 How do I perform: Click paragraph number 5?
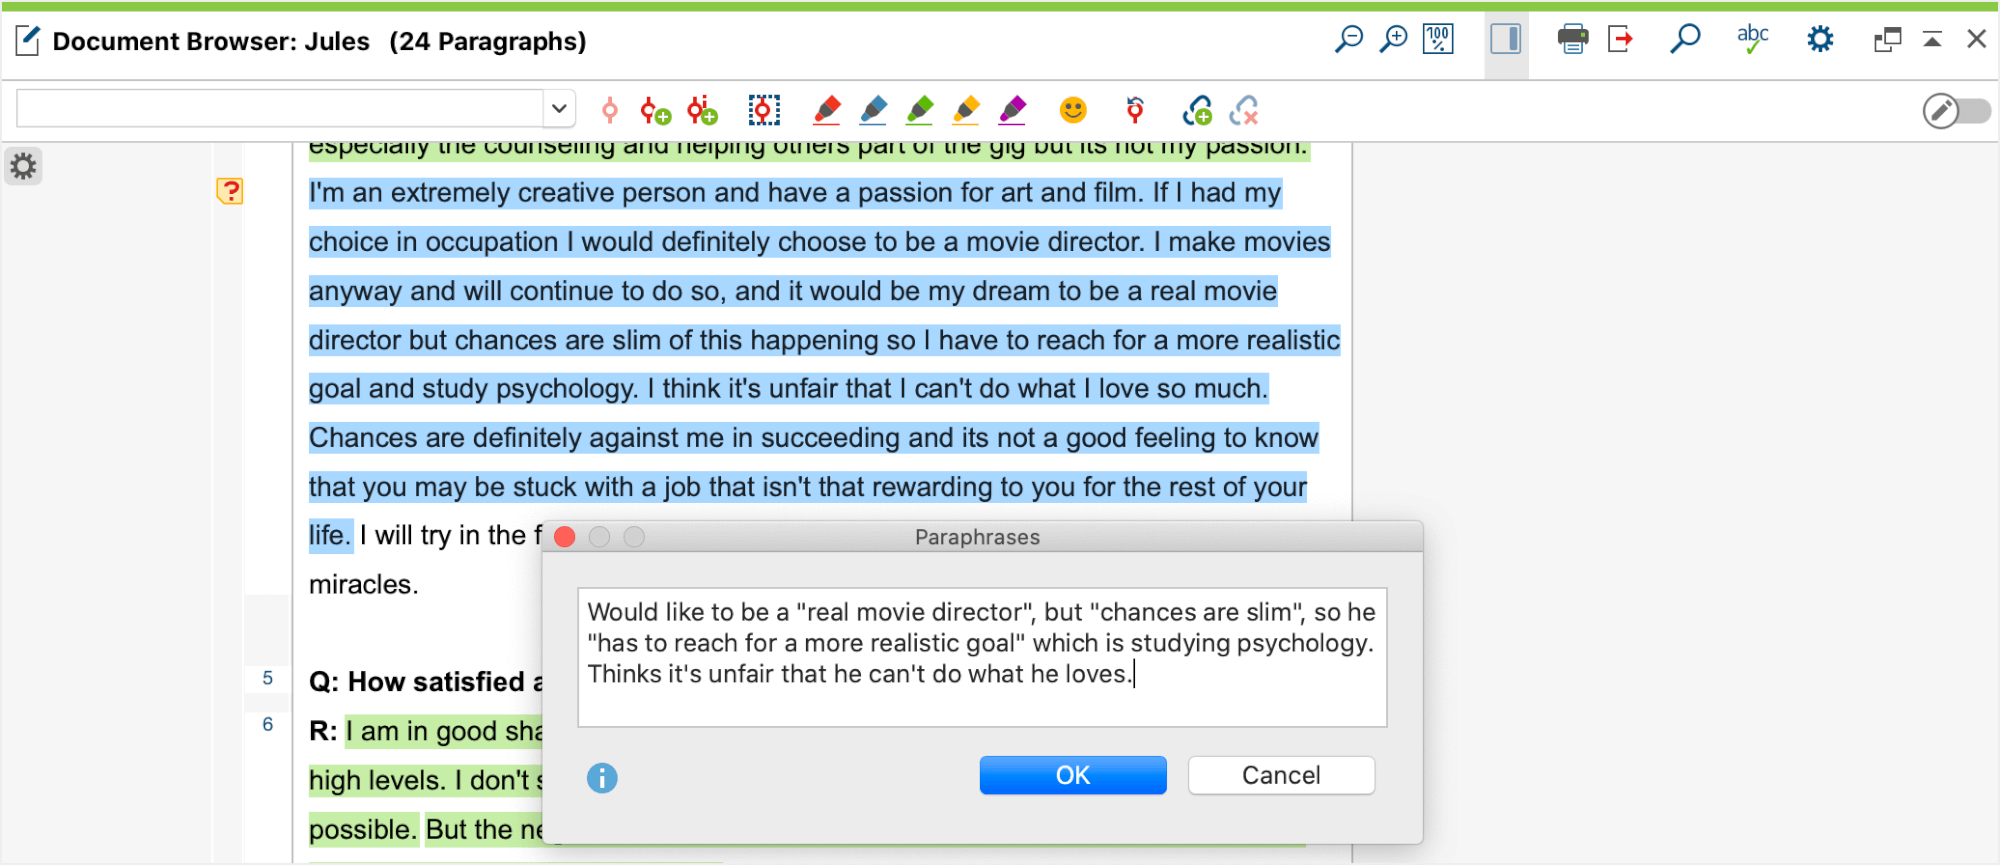point(267,678)
